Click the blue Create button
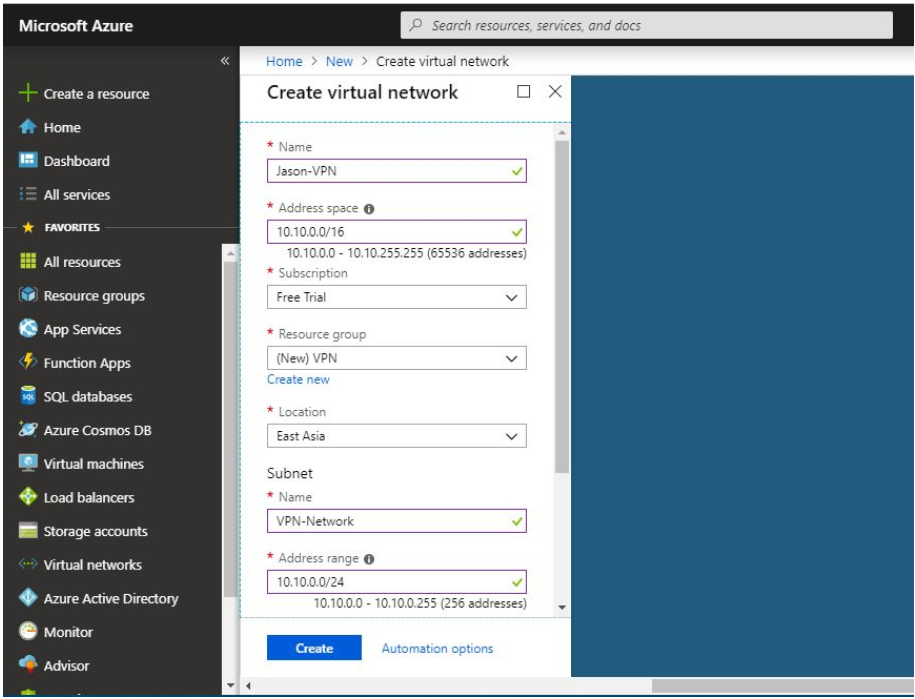 [x=314, y=648]
